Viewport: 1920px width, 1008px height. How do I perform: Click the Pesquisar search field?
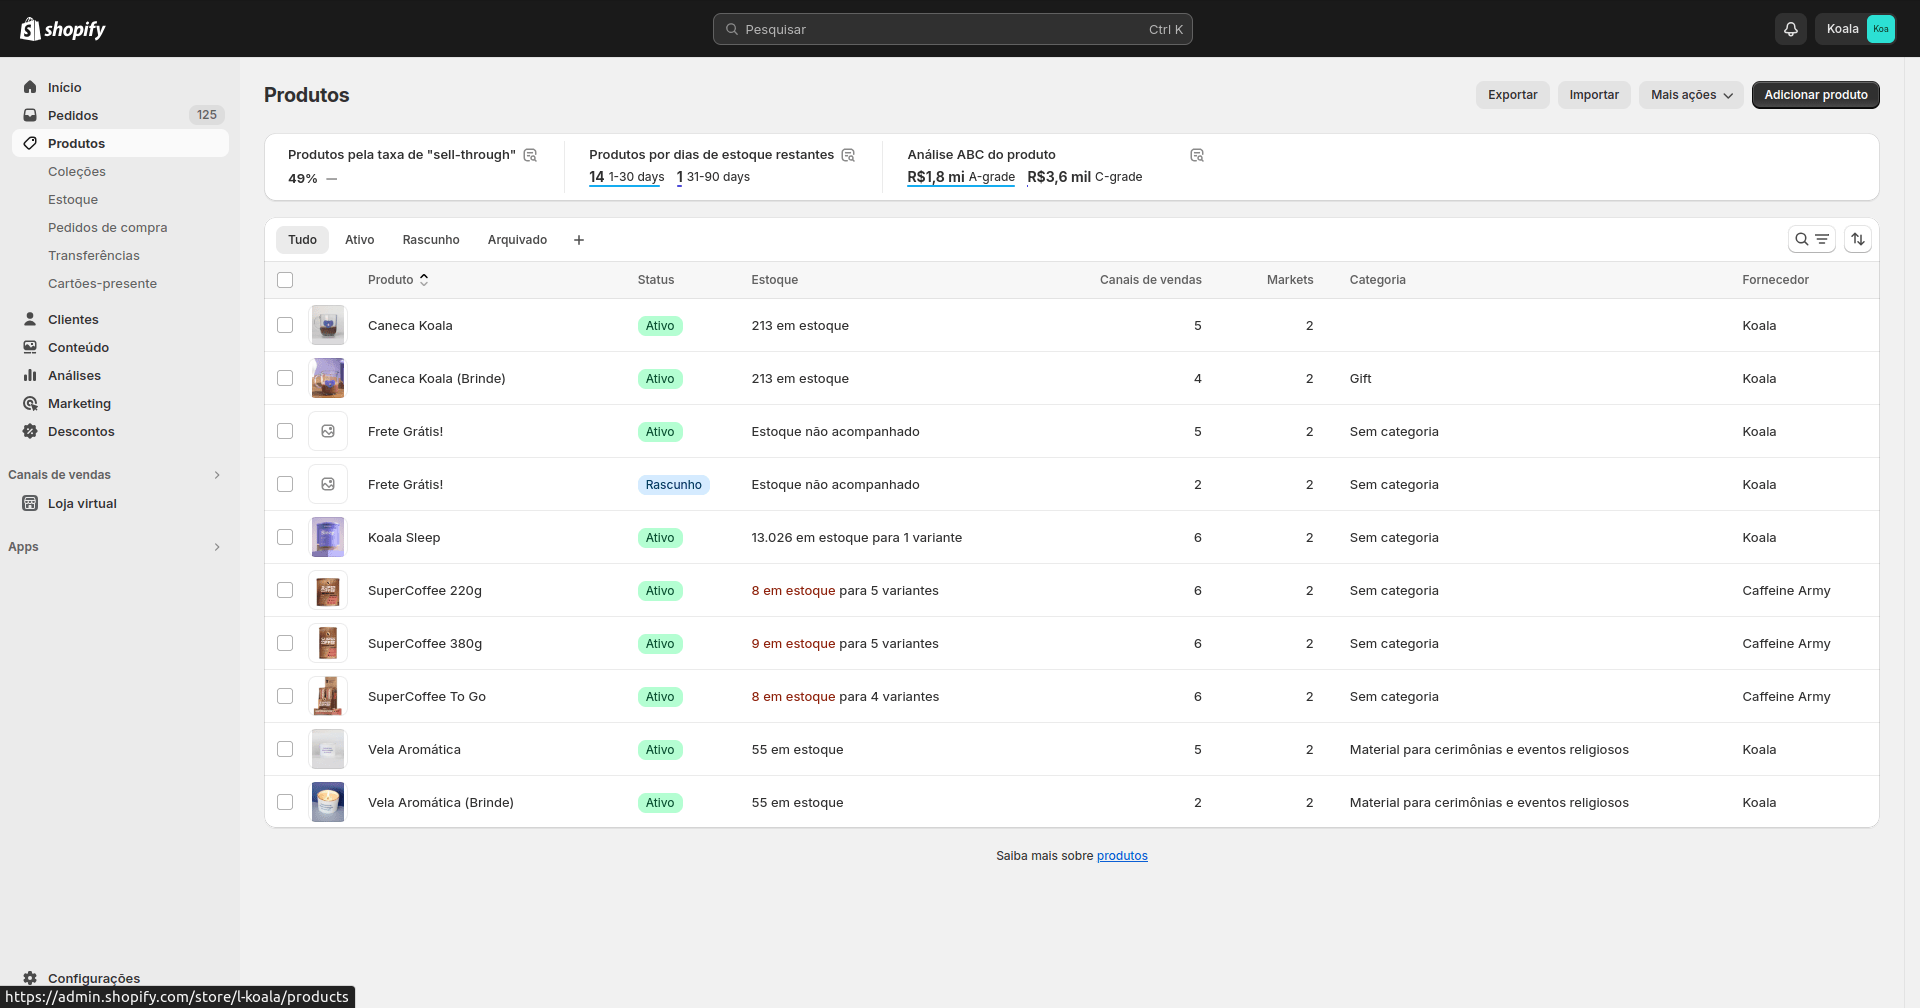(952, 29)
